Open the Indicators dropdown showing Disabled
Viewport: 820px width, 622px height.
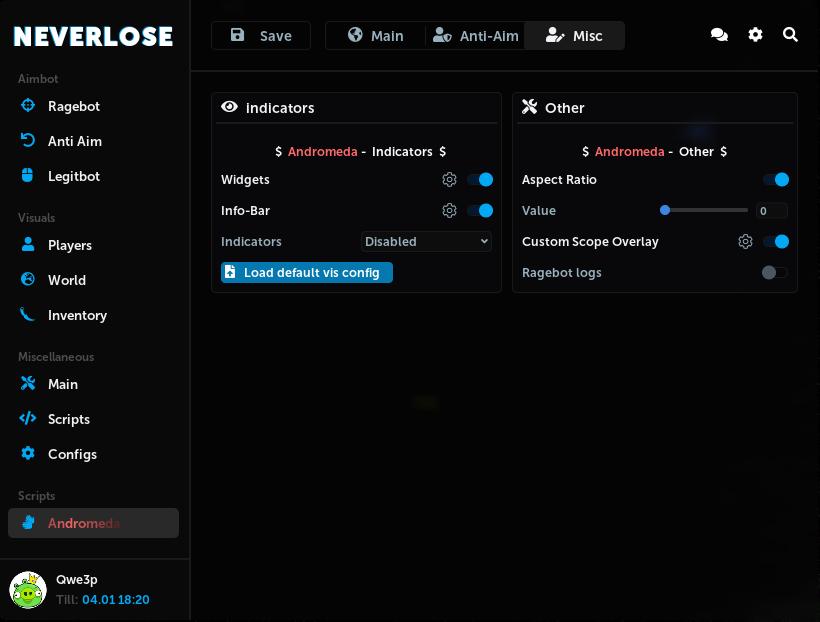coord(426,241)
